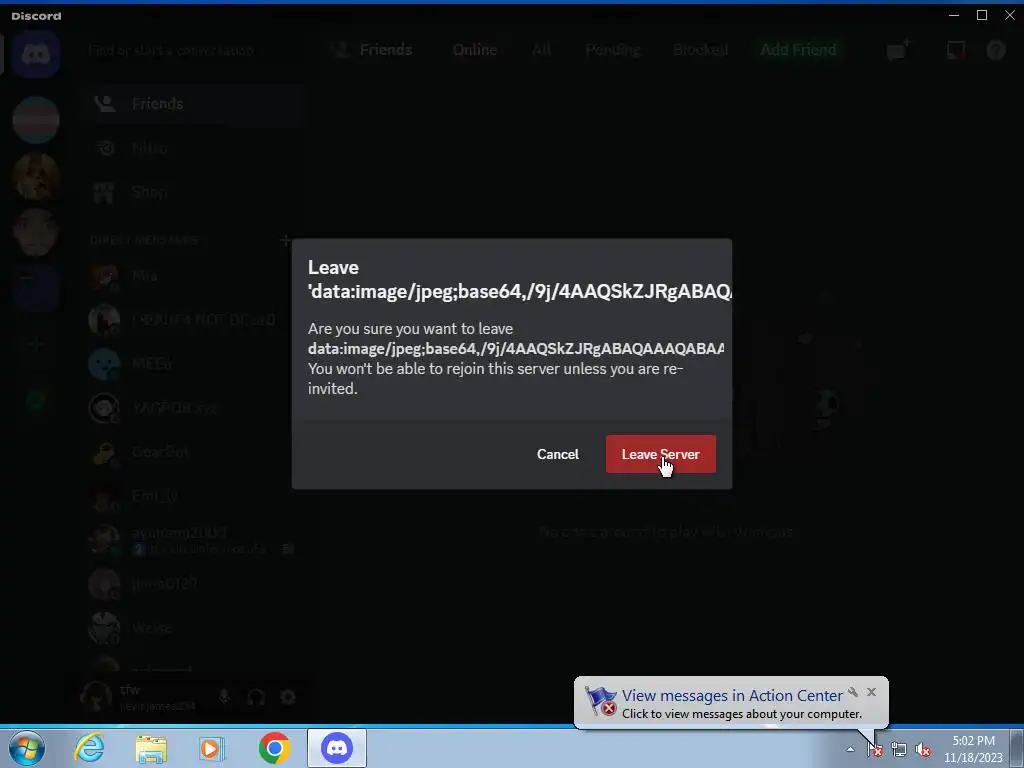The width and height of the screenshot is (1024, 768).
Task: Click the plus beside Direct Messages
Action: pyautogui.click(x=285, y=240)
